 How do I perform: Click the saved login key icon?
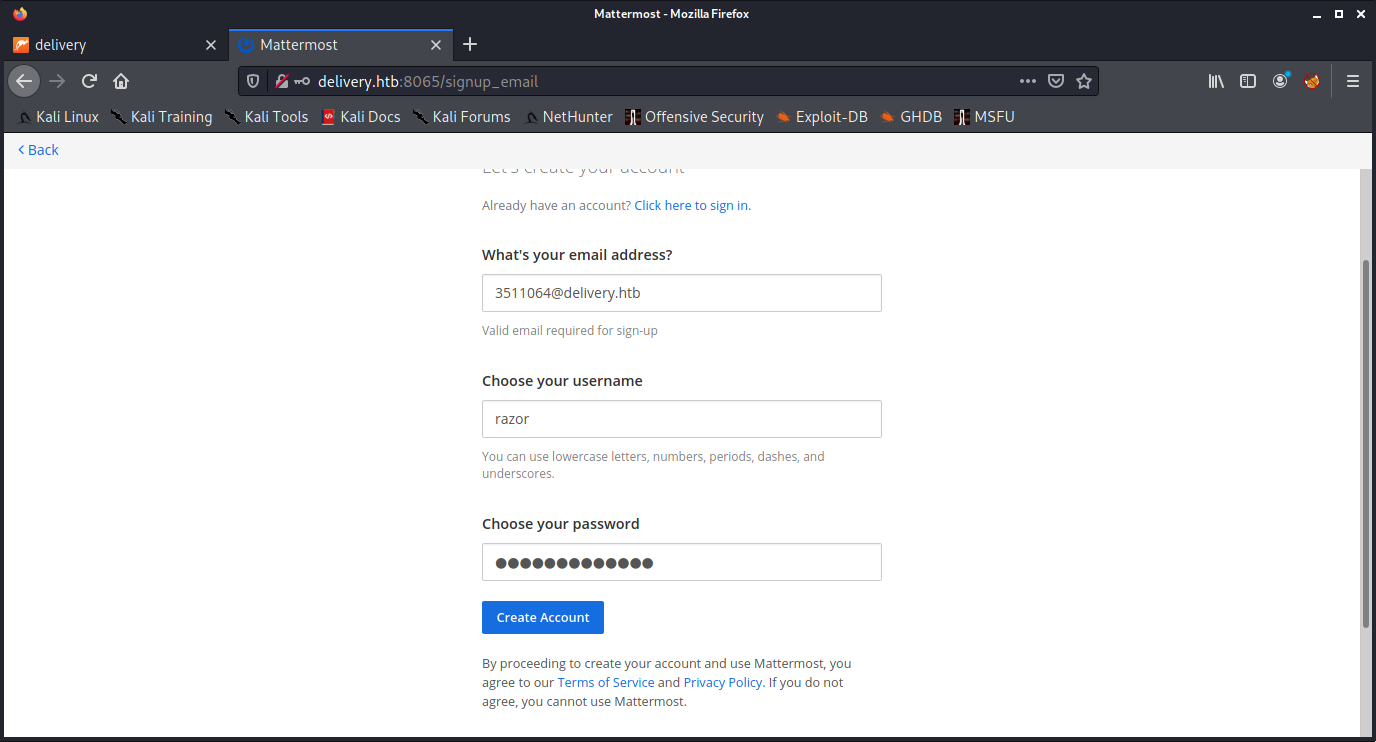point(303,81)
